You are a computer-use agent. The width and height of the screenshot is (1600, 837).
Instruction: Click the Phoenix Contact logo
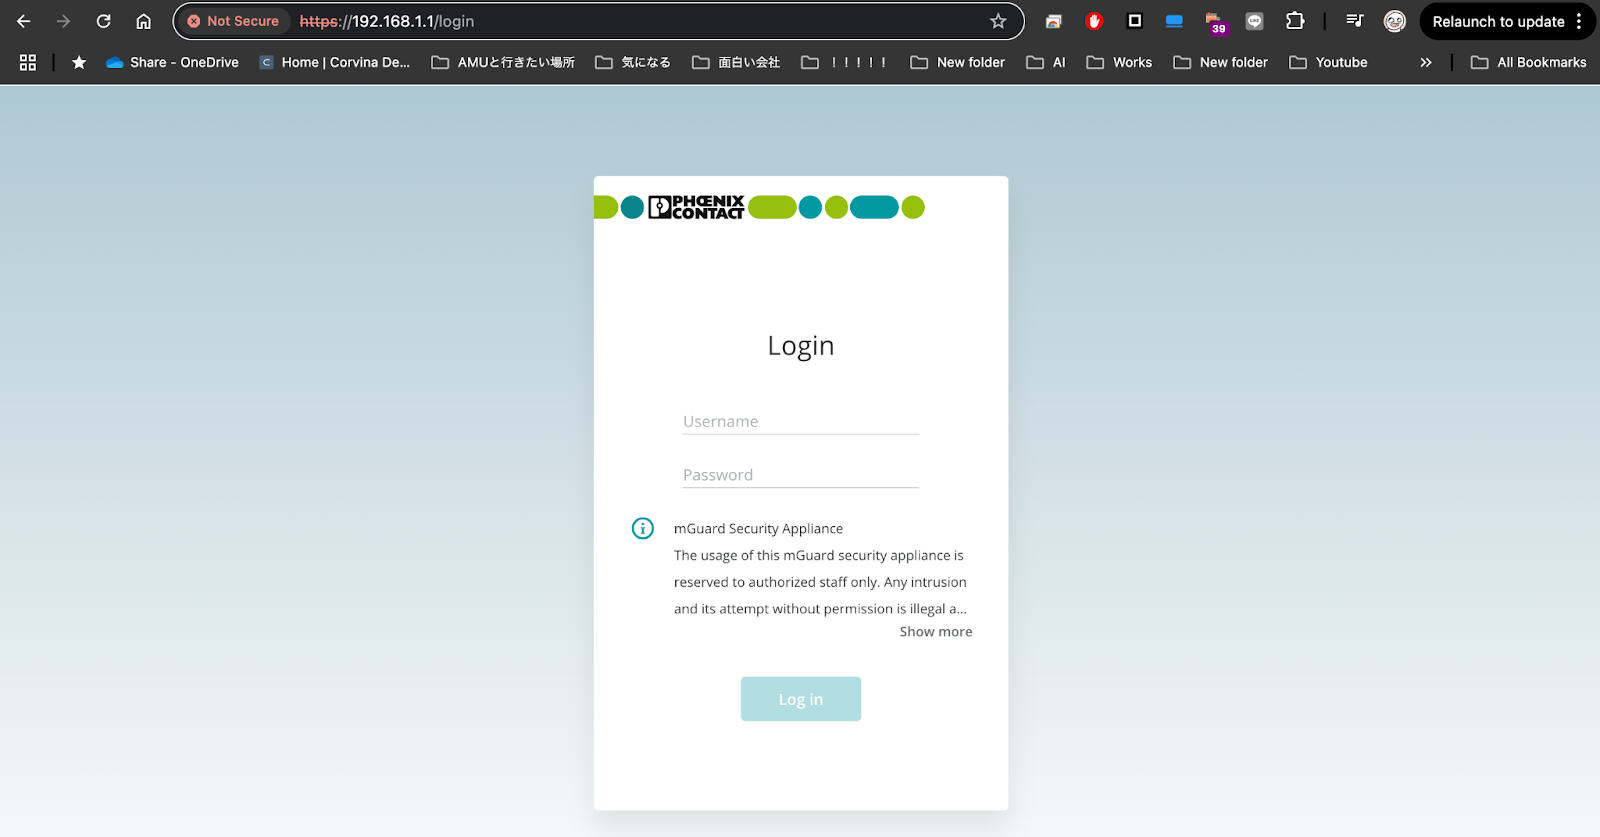tap(697, 207)
